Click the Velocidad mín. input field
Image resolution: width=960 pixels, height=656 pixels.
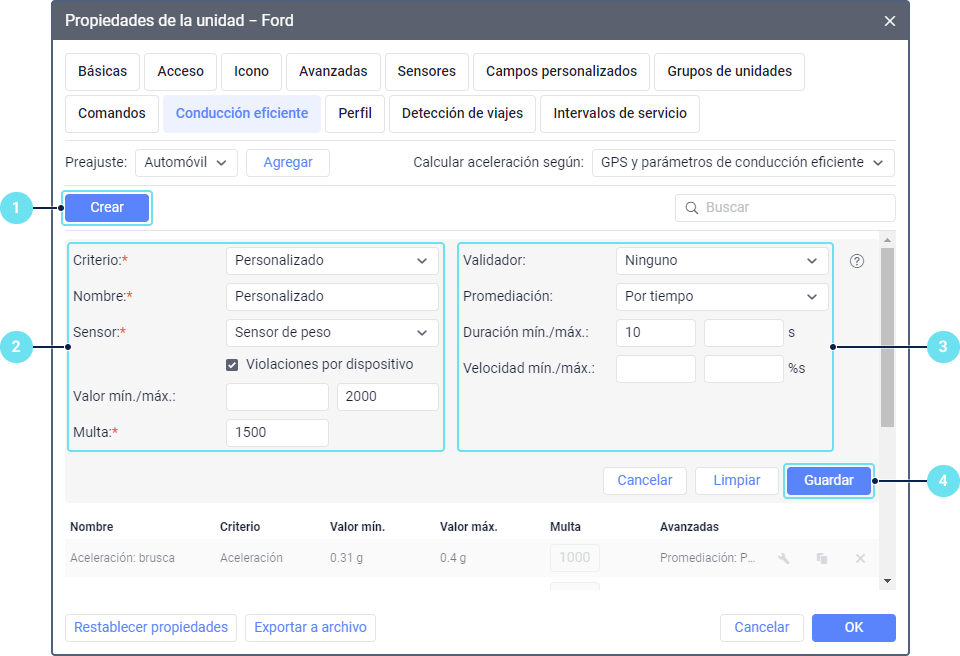click(656, 369)
